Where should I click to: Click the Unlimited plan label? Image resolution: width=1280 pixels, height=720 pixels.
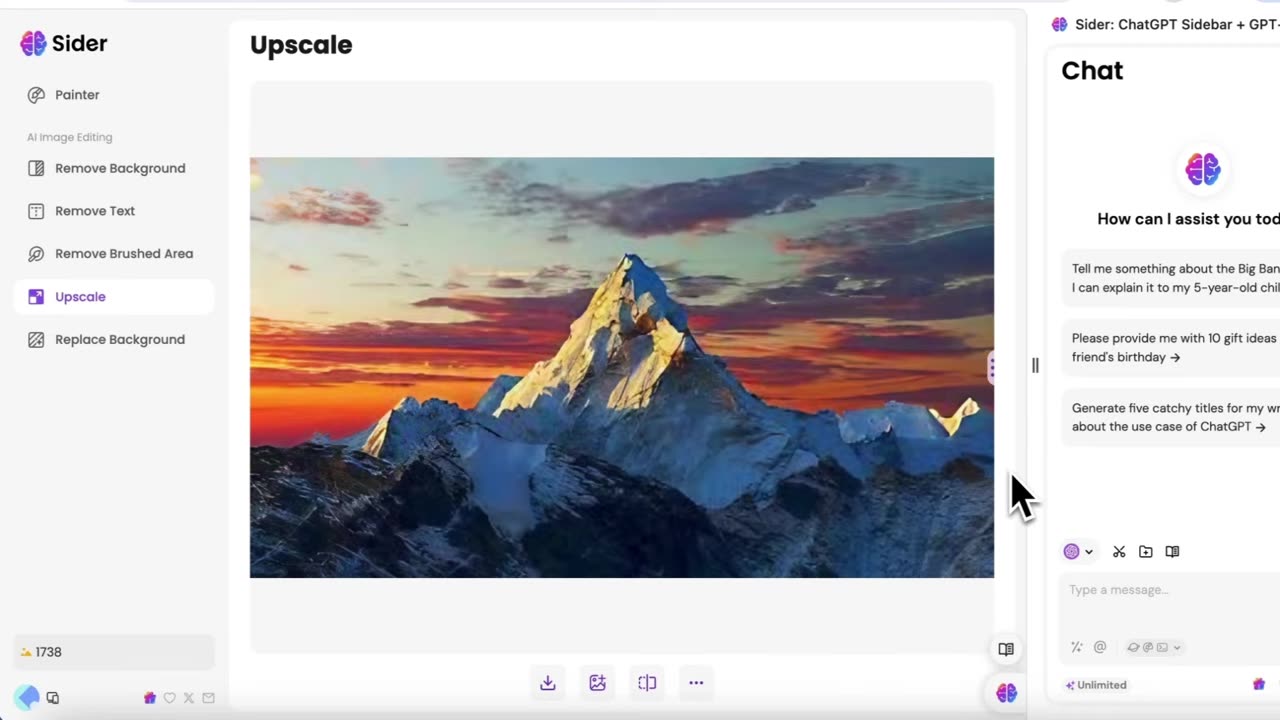(x=1097, y=685)
